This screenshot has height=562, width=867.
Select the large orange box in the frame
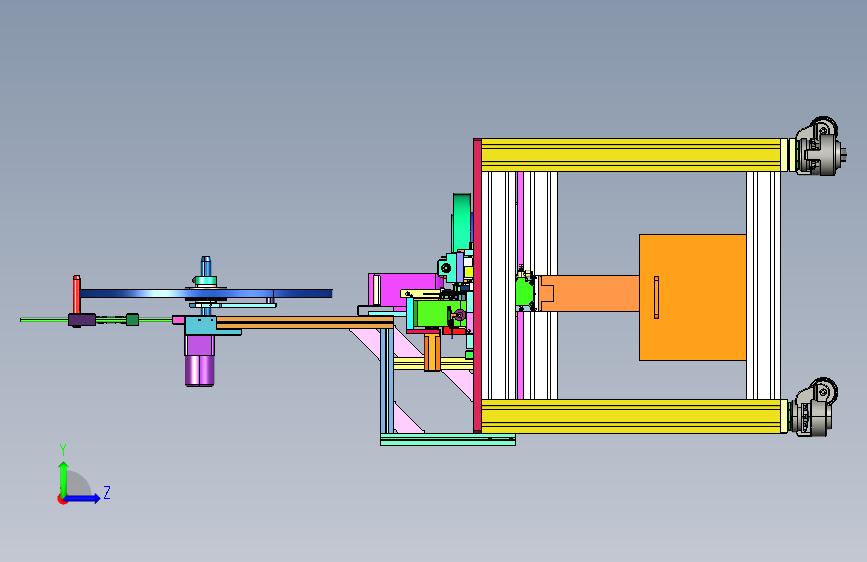(692, 298)
